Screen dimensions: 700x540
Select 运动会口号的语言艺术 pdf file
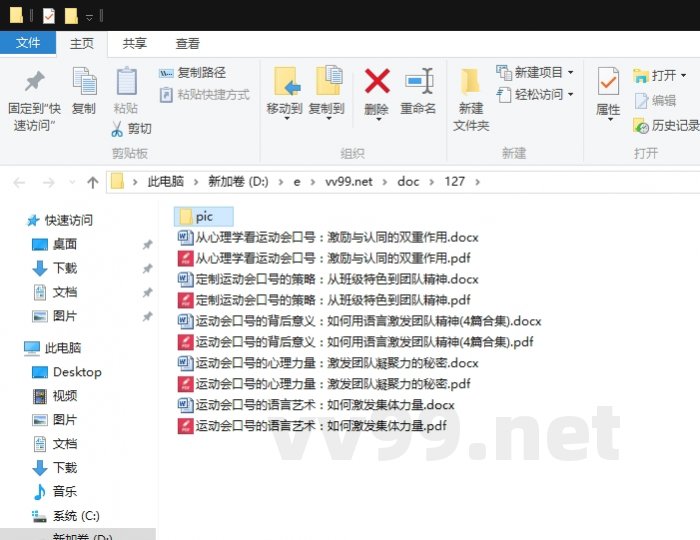coord(312,426)
